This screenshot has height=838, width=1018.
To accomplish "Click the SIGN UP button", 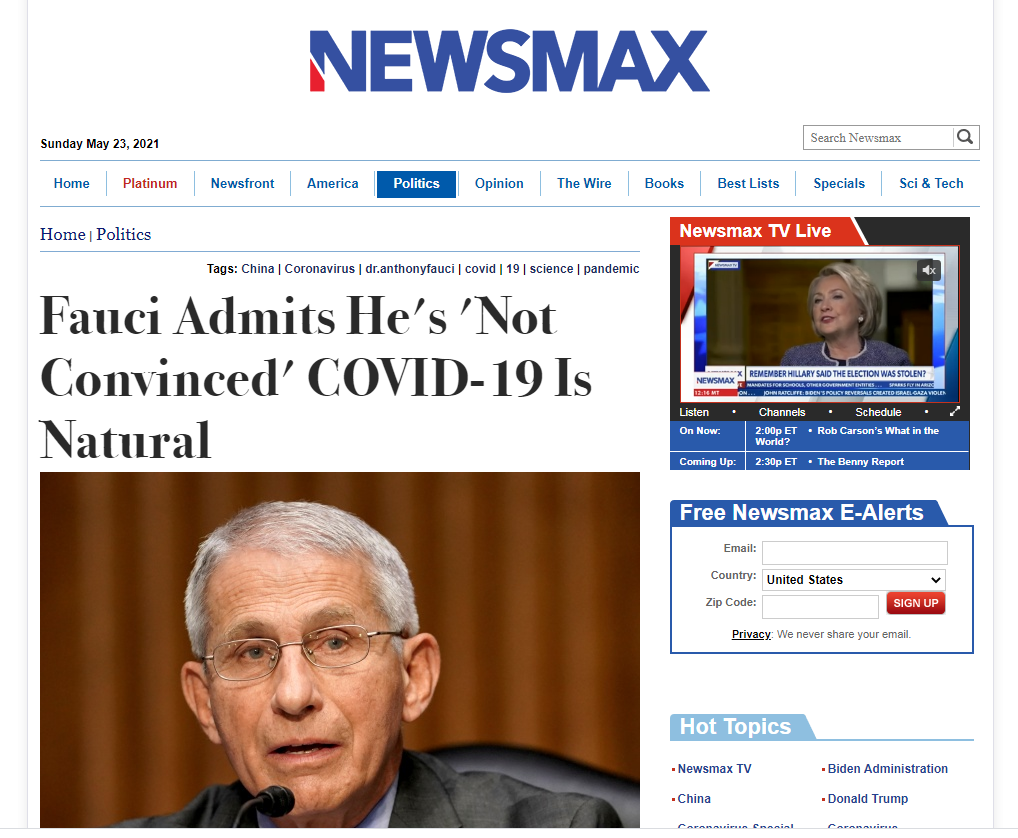I will click(915, 603).
